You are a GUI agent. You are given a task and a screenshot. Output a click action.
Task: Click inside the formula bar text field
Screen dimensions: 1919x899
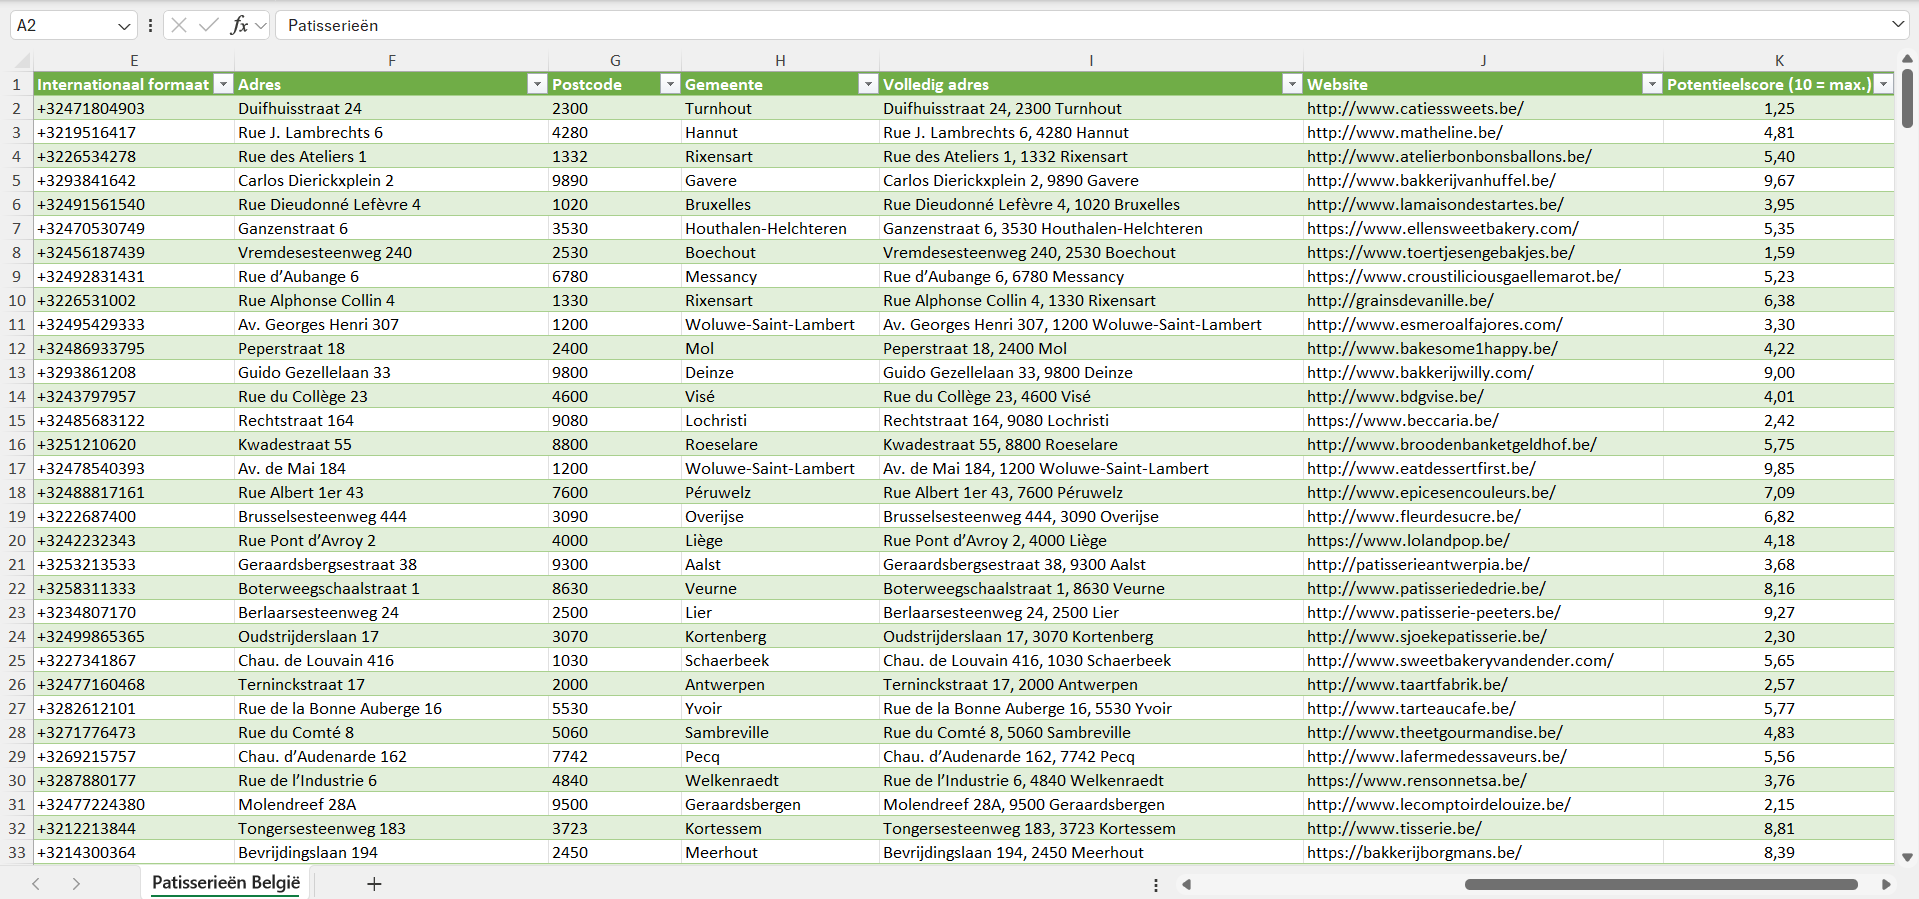coord(1000,25)
